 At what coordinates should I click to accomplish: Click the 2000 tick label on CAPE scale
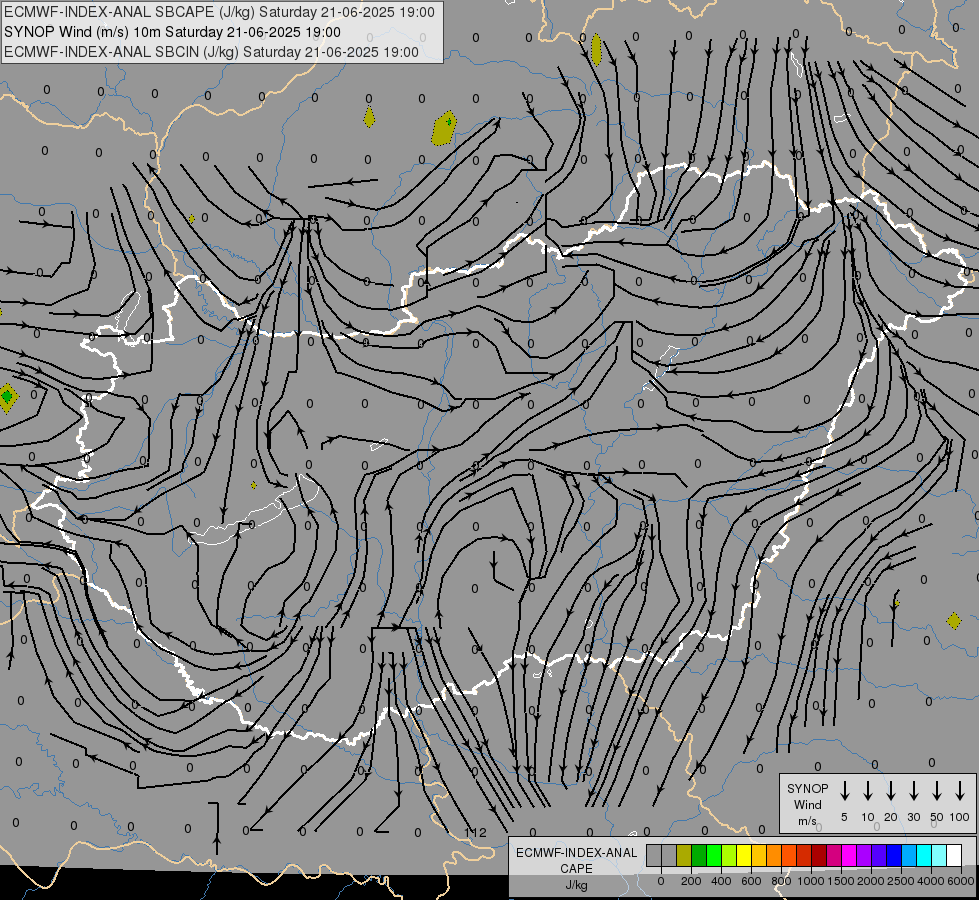[871, 881]
